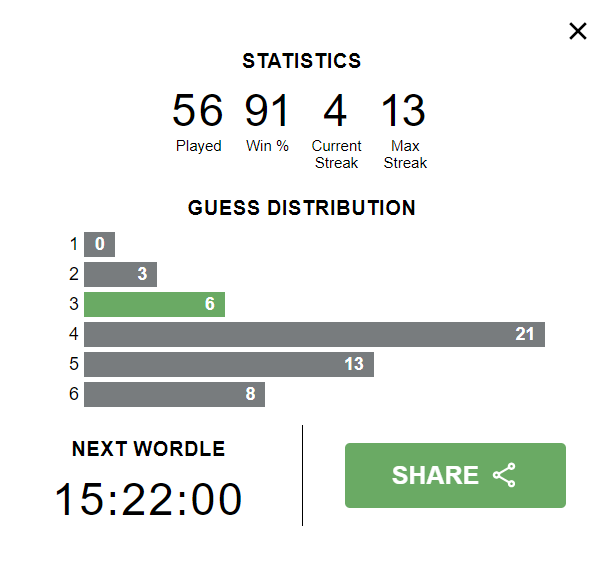Click the NEXT WORDLE label
Screen dimensions: 602x562
(x=149, y=449)
